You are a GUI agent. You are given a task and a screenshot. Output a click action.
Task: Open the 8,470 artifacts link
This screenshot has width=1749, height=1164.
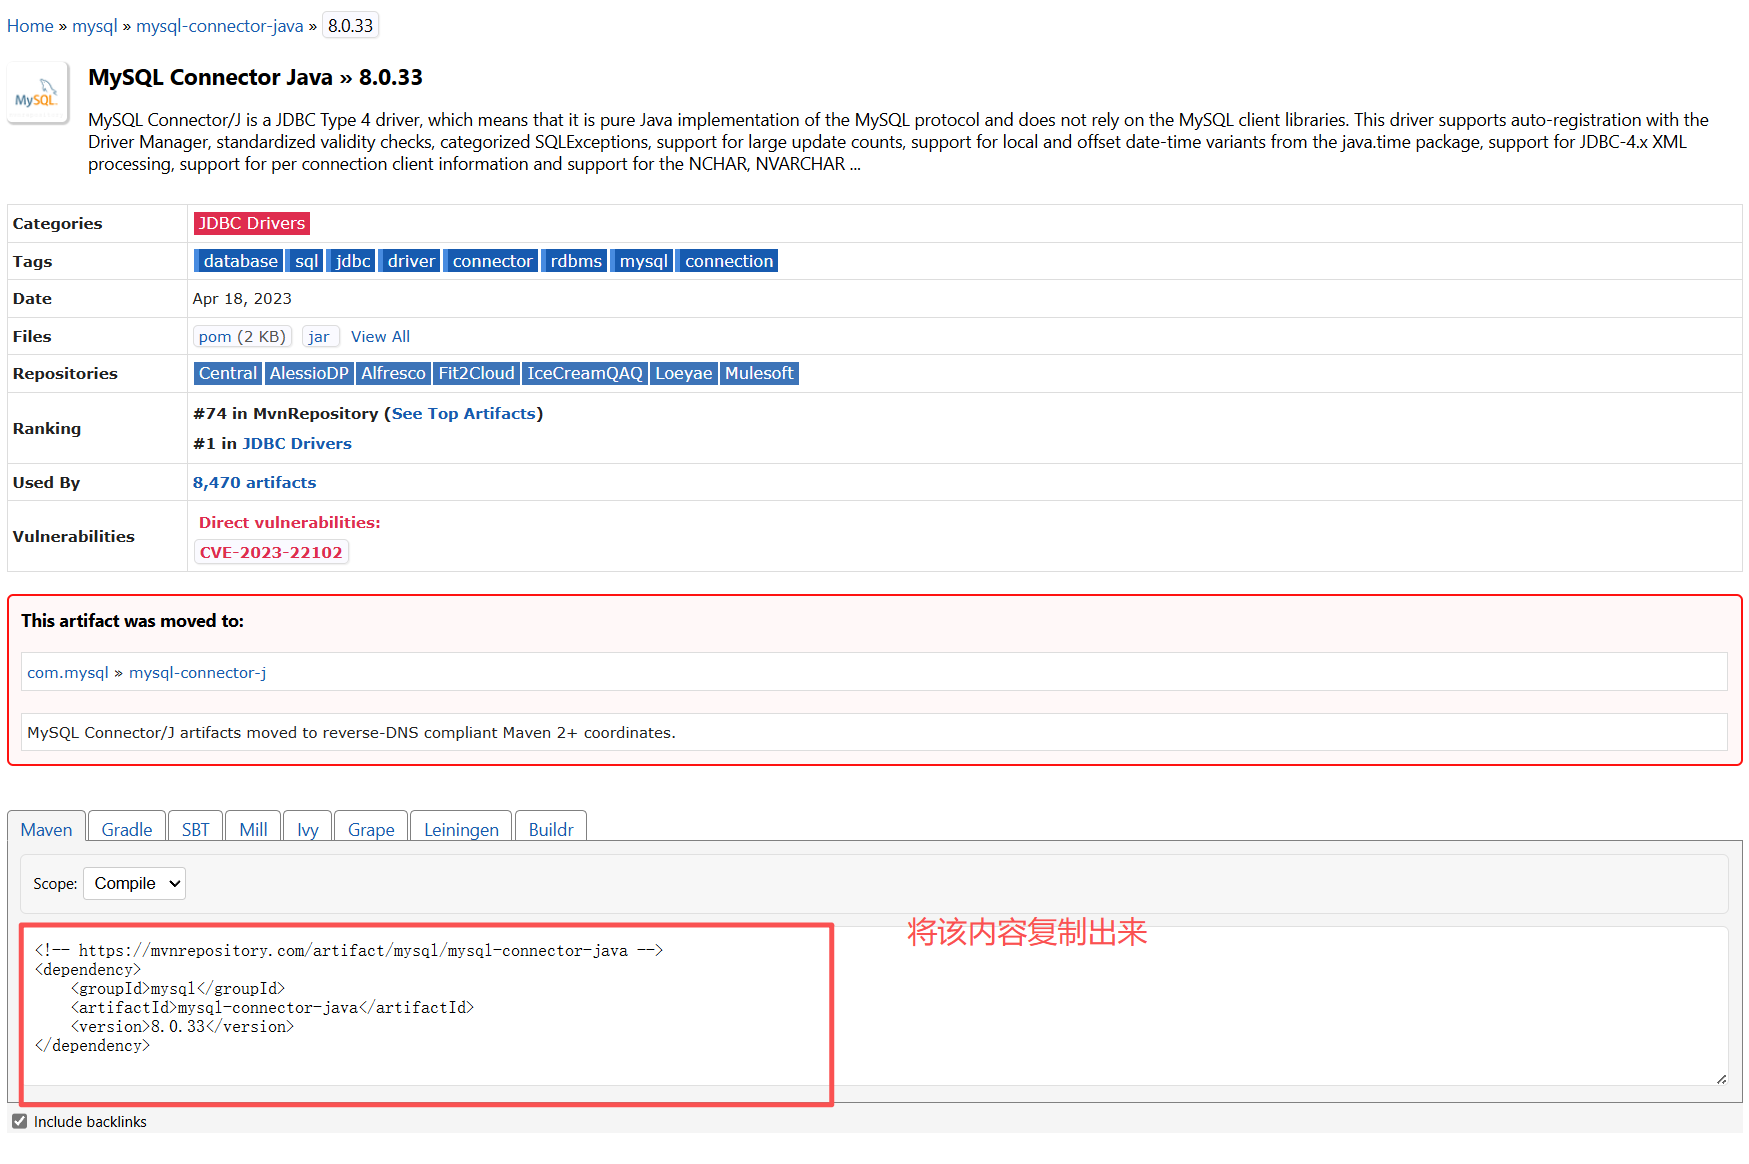tap(254, 483)
